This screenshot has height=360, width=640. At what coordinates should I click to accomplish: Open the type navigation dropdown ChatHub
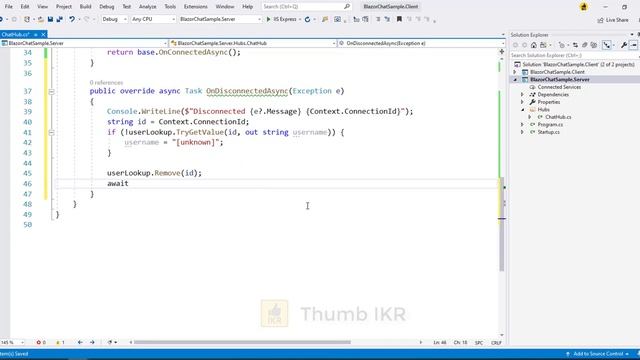pos(253,43)
